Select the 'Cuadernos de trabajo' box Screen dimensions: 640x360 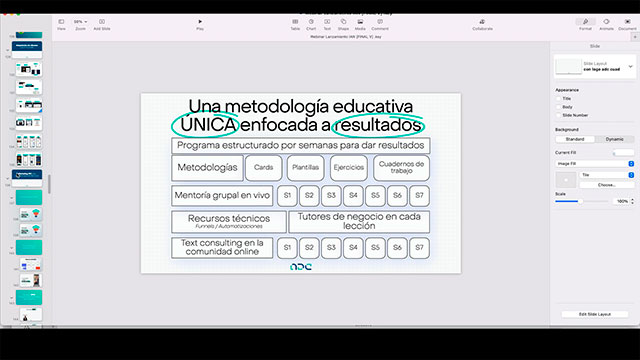[x=401, y=168]
